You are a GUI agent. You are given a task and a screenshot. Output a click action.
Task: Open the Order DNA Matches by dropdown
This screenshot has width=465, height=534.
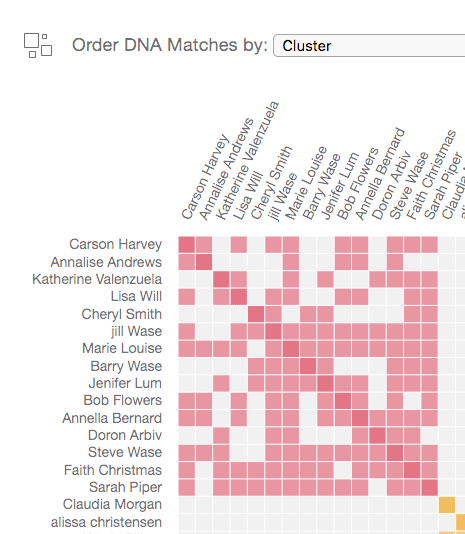click(x=369, y=46)
